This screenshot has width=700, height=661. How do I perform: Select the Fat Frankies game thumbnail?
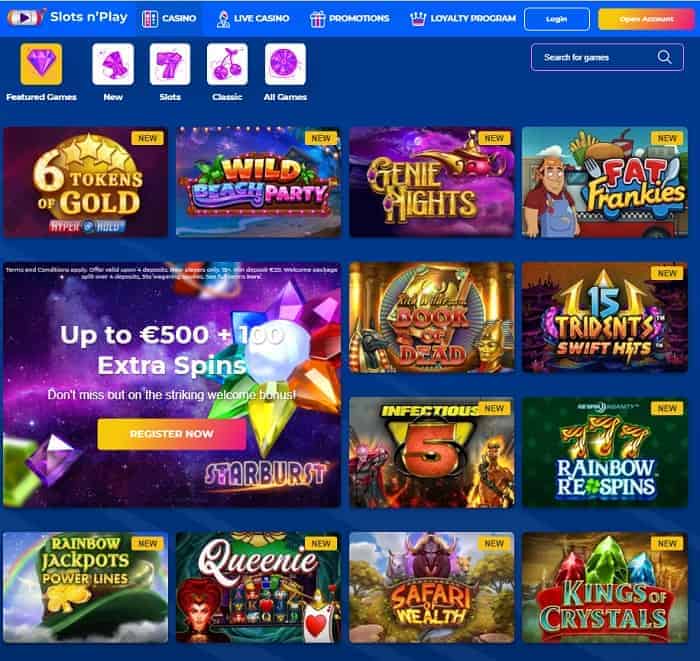click(605, 182)
